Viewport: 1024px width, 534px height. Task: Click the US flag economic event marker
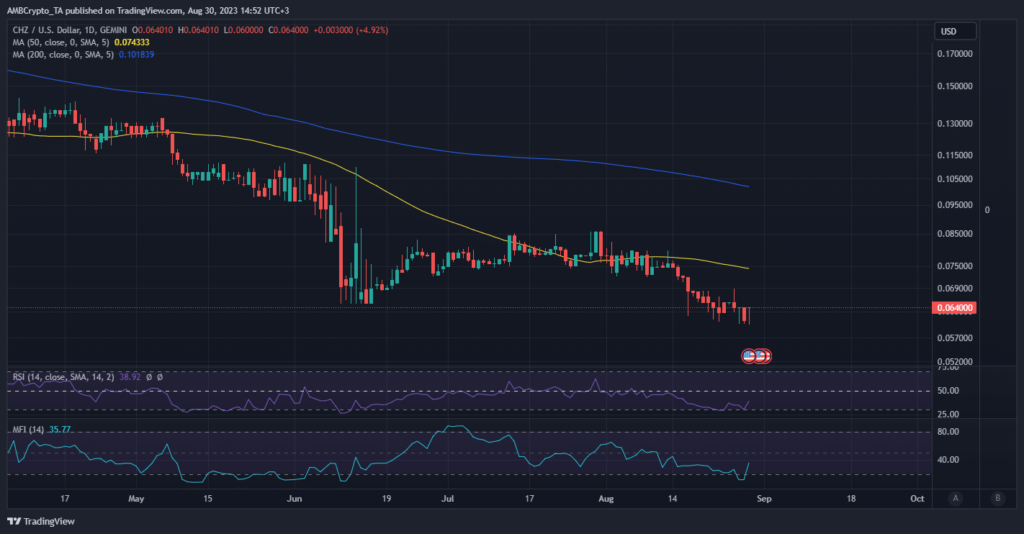[749, 355]
